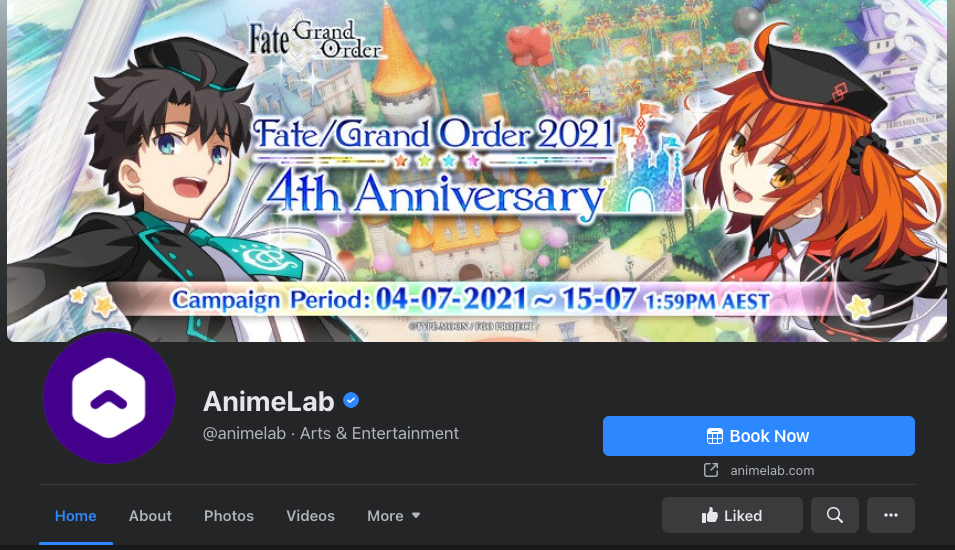This screenshot has width=955, height=550.
Task: Go to the Photos tab
Action: coord(229,516)
